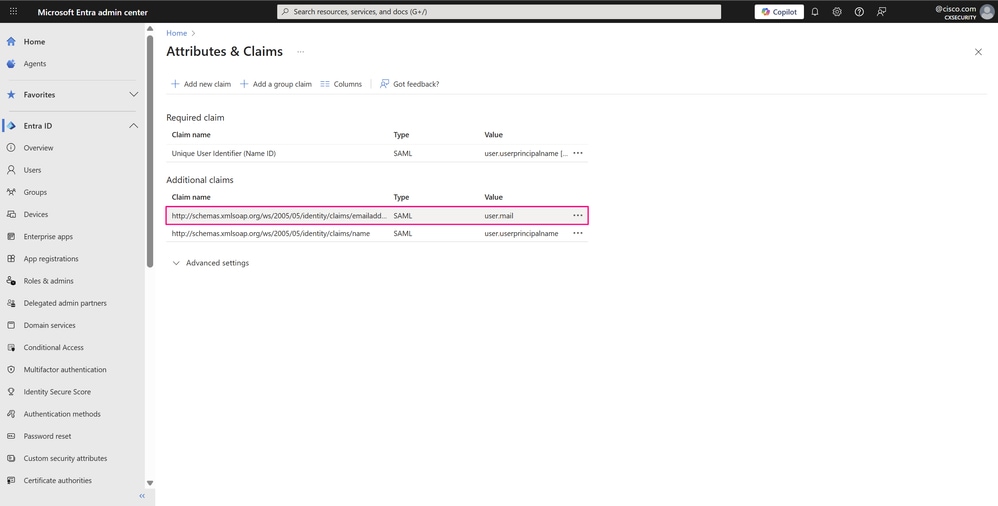
Task: Collapse sidebar with double chevron
Action: click(142, 496)
